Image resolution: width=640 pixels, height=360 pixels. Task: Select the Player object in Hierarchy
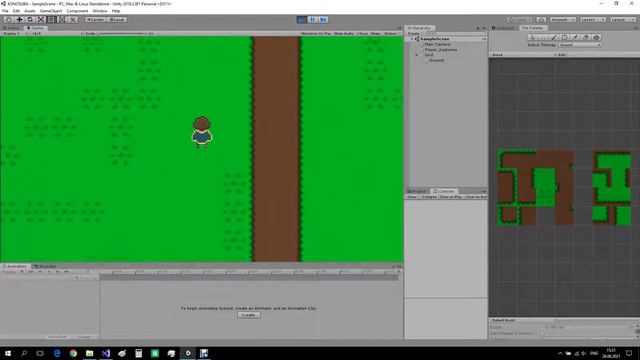tap(441, 49)
